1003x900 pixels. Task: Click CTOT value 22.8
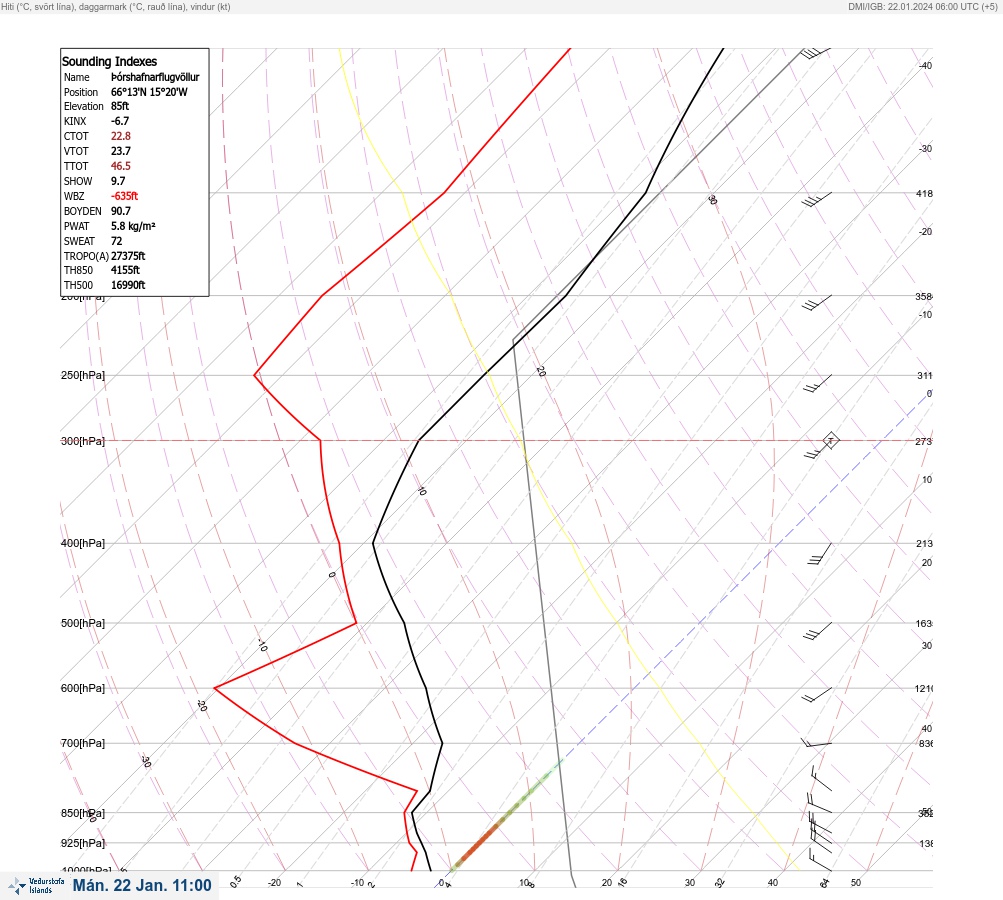tap(121, 136)
